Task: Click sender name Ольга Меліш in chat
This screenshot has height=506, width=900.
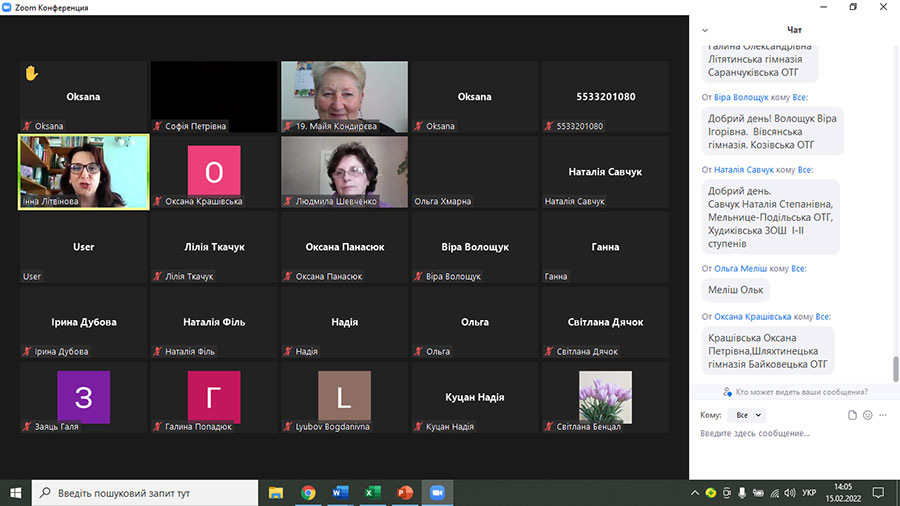Action: coord(740,268)
